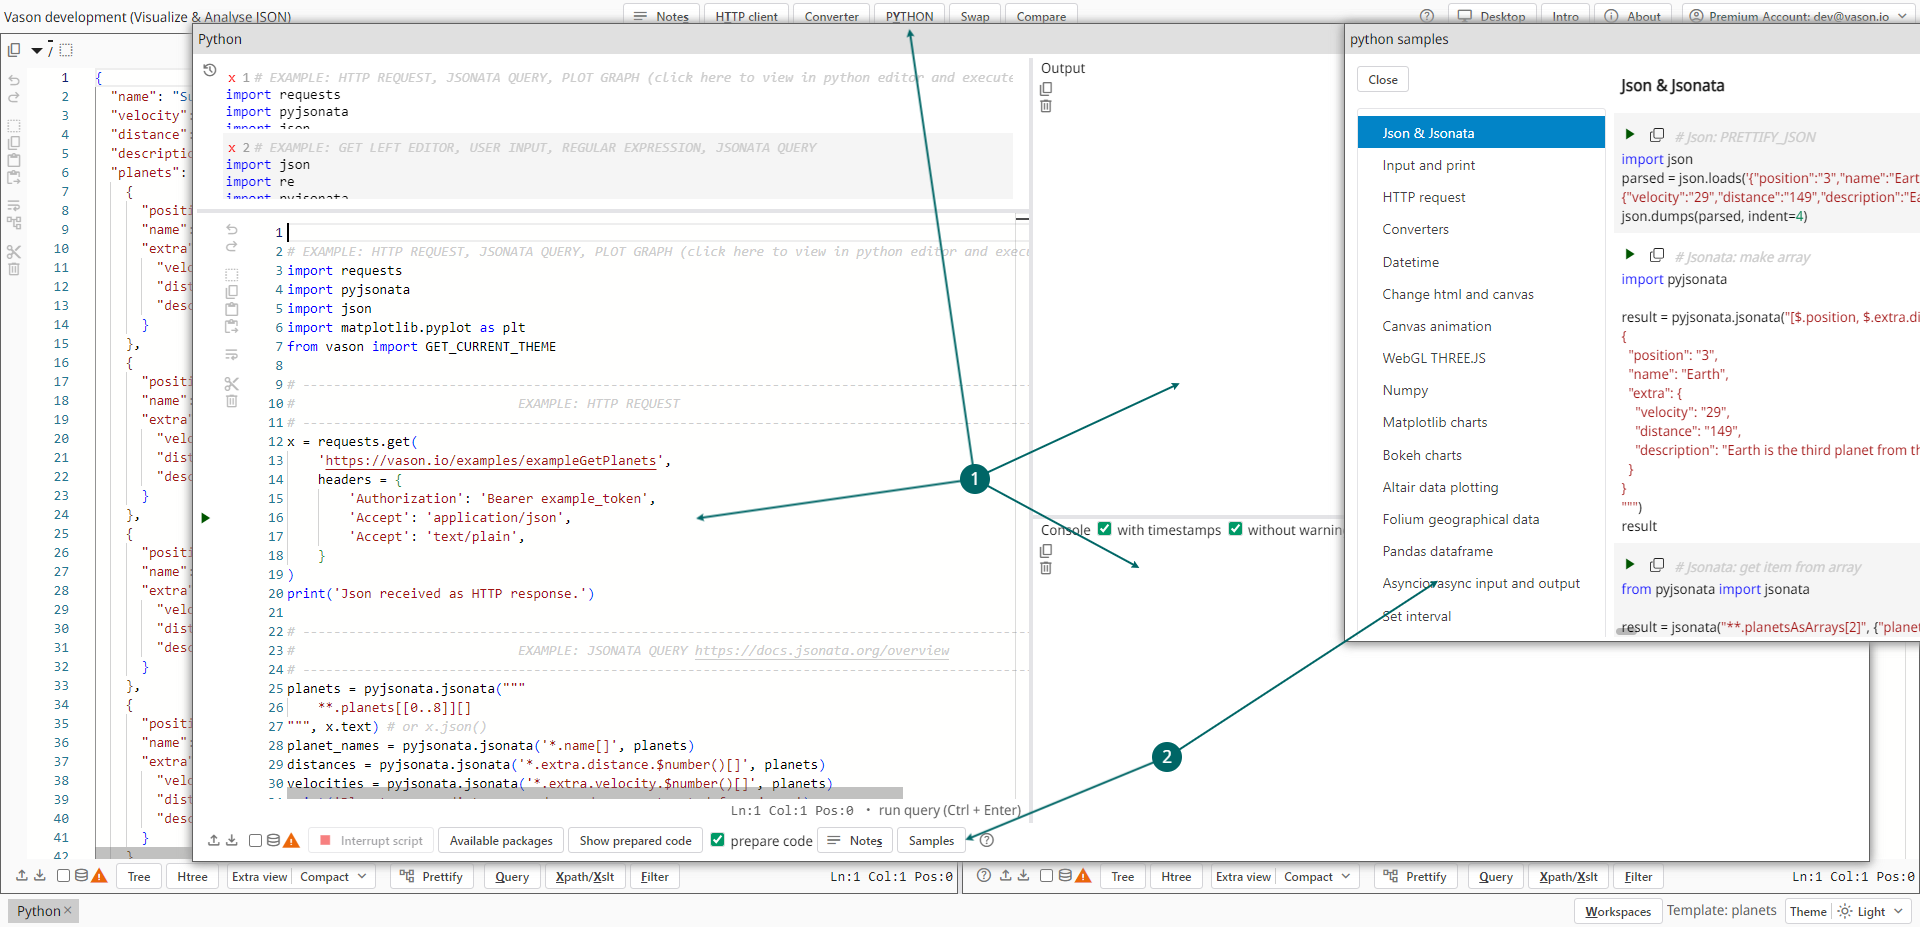Click the help question mark next to Samples

tap(987, 840)
